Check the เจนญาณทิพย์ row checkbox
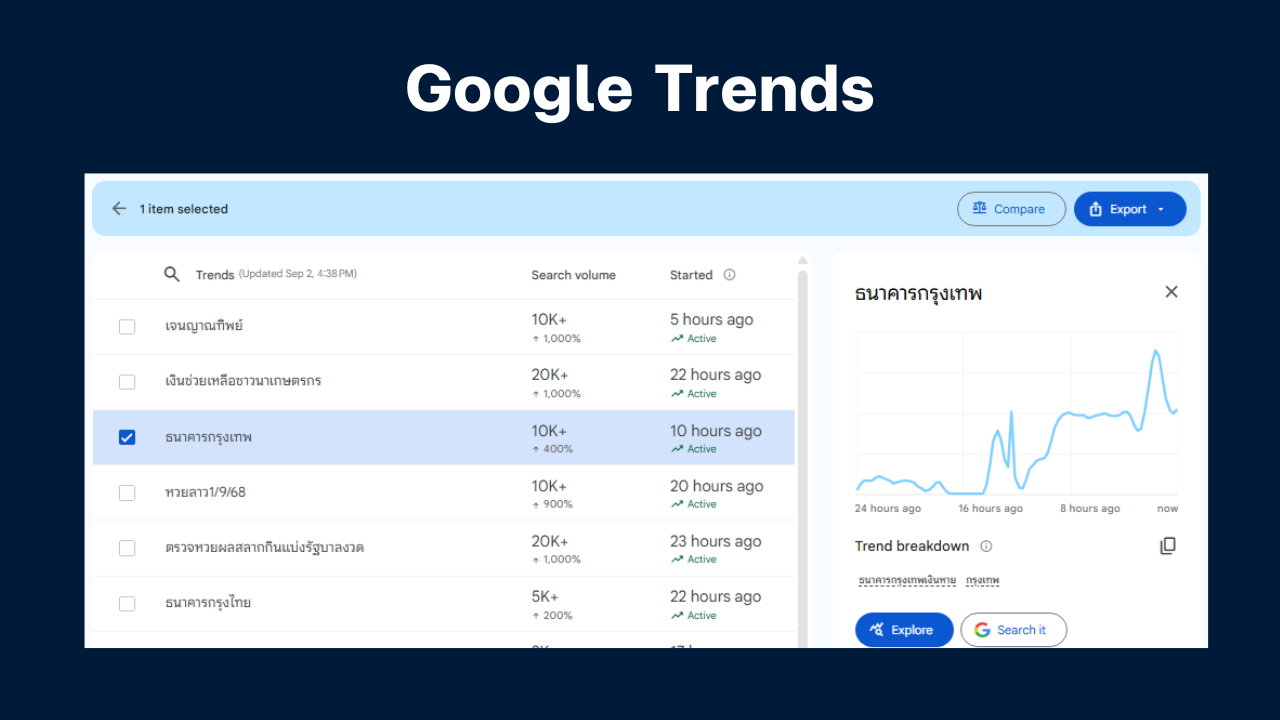The image size is (1280, 720). click(x=127, y=327)
